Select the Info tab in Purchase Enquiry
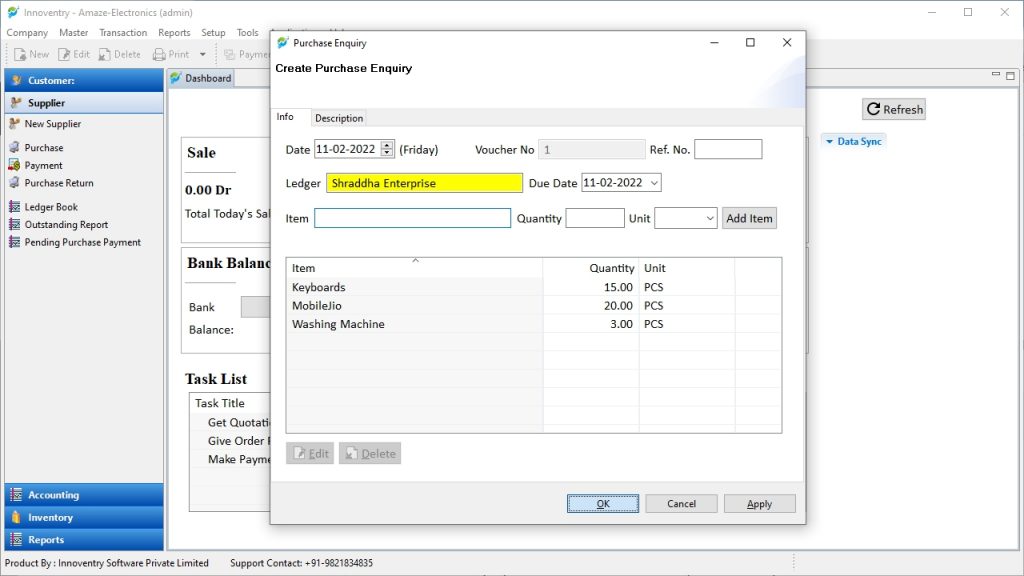 point(285,117)
